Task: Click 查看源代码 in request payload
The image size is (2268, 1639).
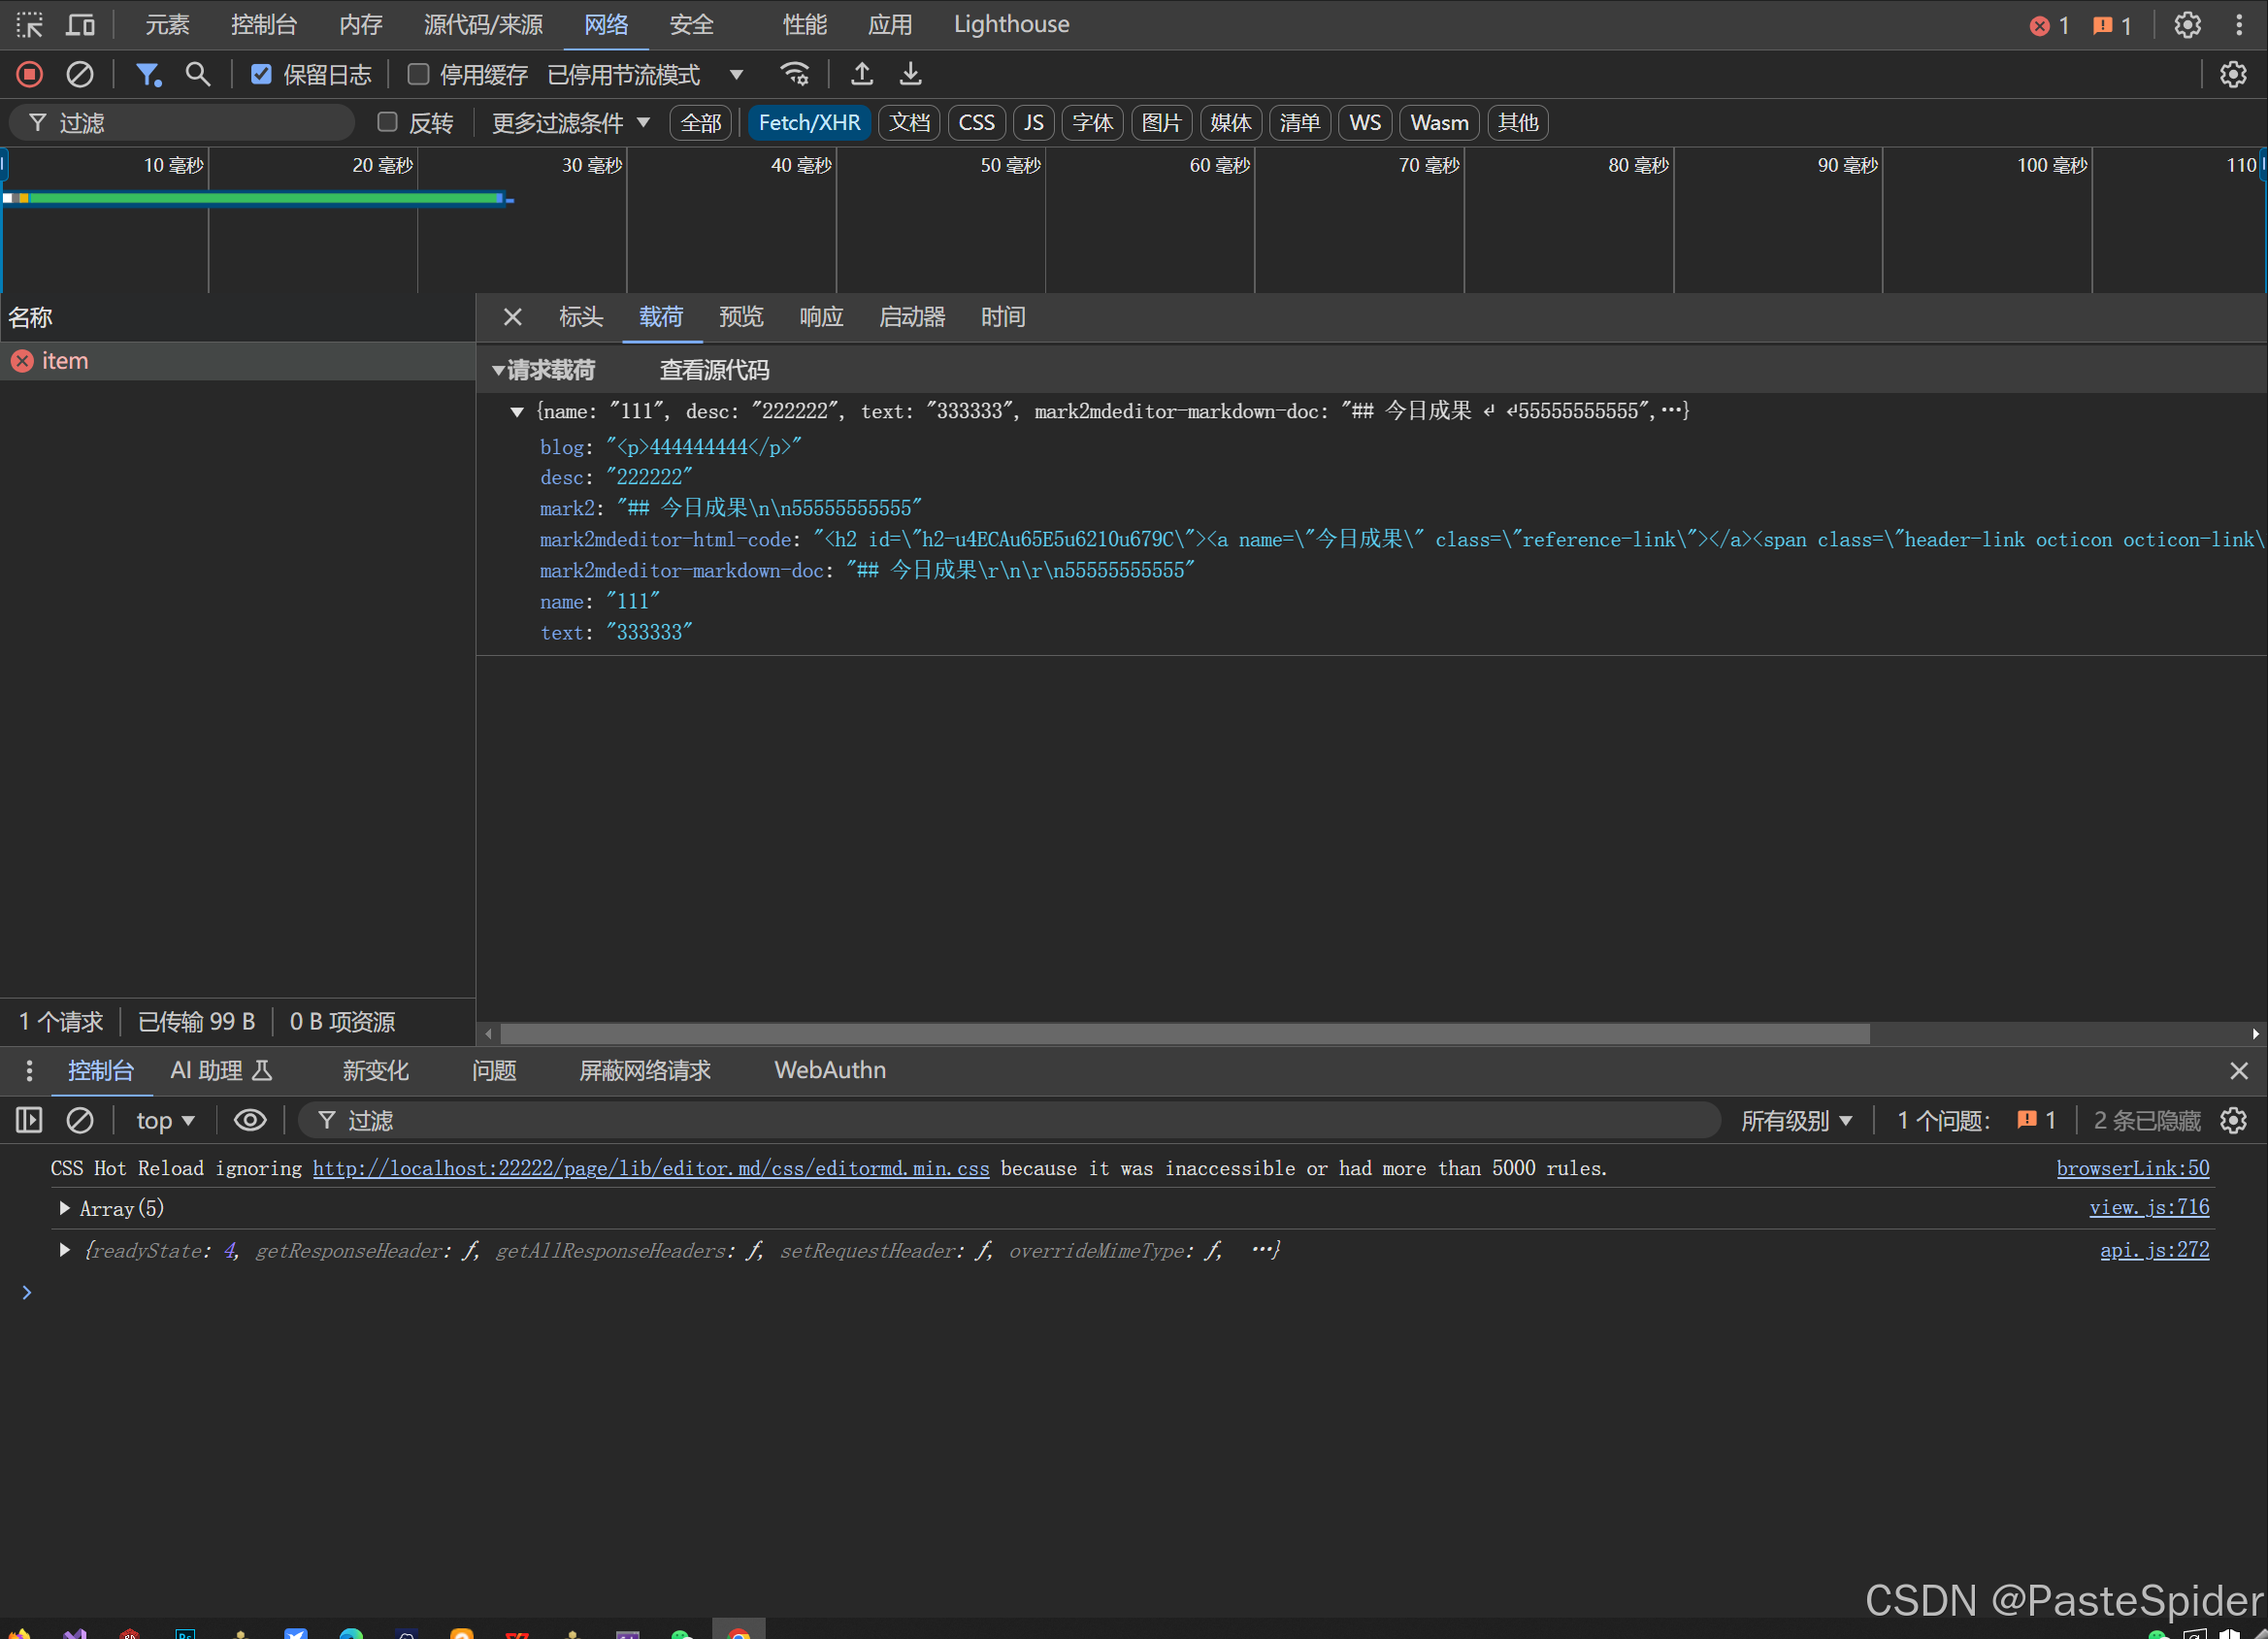Action: tap(714, 370)
